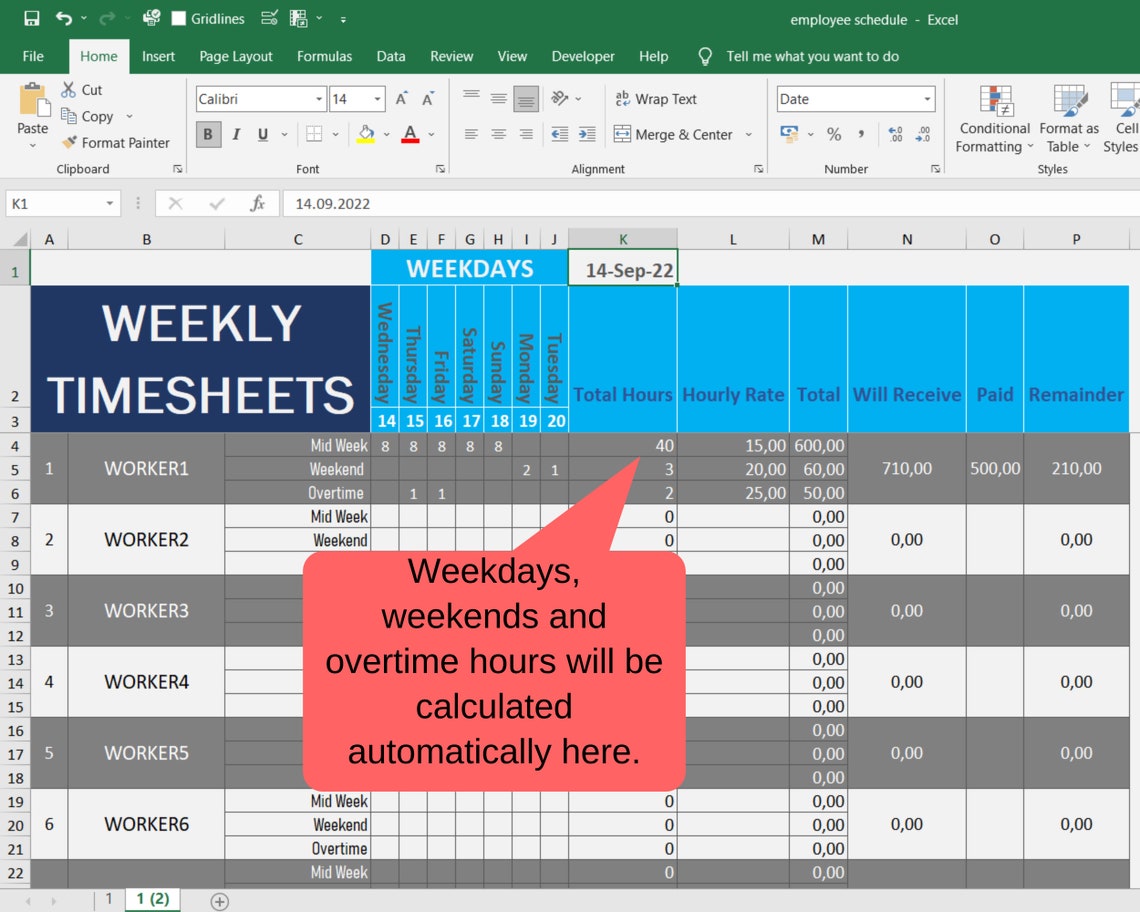This screenshot has width=1140, height=912.
Task: Open Conditional Formatting options
Action: 993,120
